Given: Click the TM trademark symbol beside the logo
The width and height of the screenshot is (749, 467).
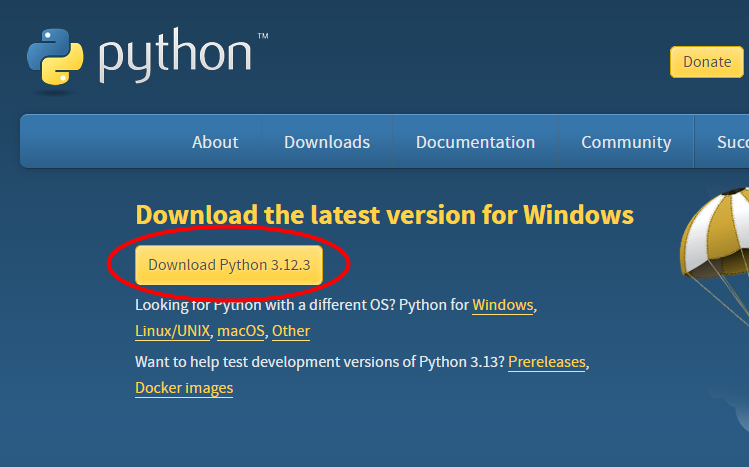Looking at the screenshot, I should pos(262,37).
